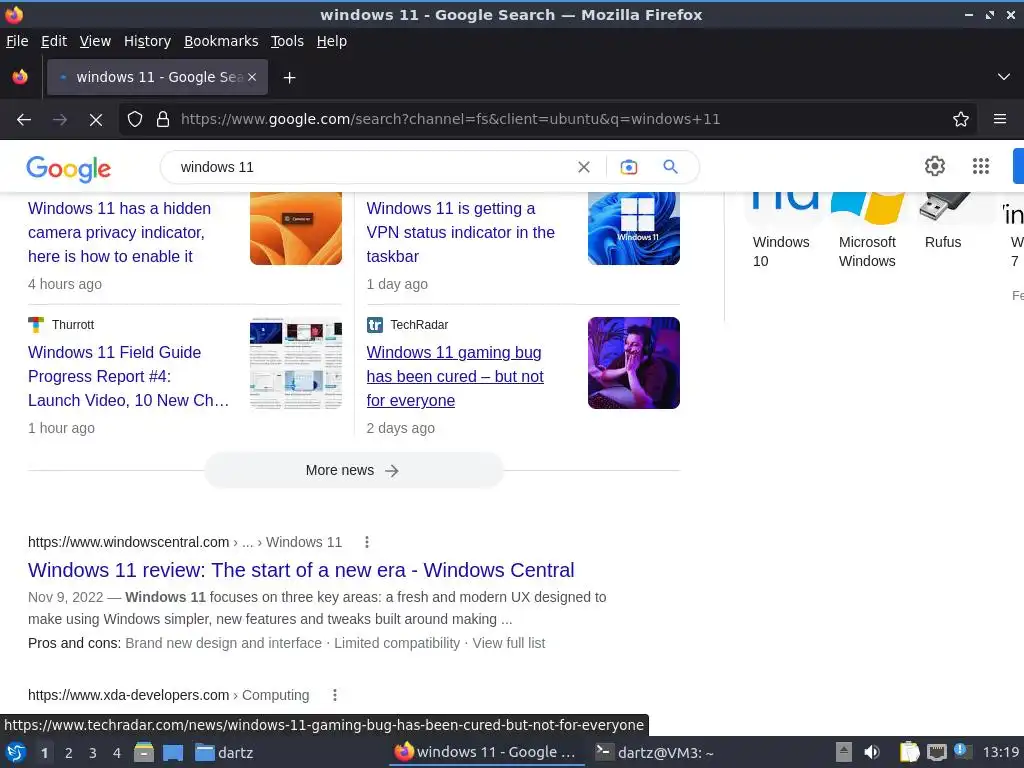Viewport: 1024px width, 768px height.
Task: Switch to workspace 2
Action: [69, 753]
